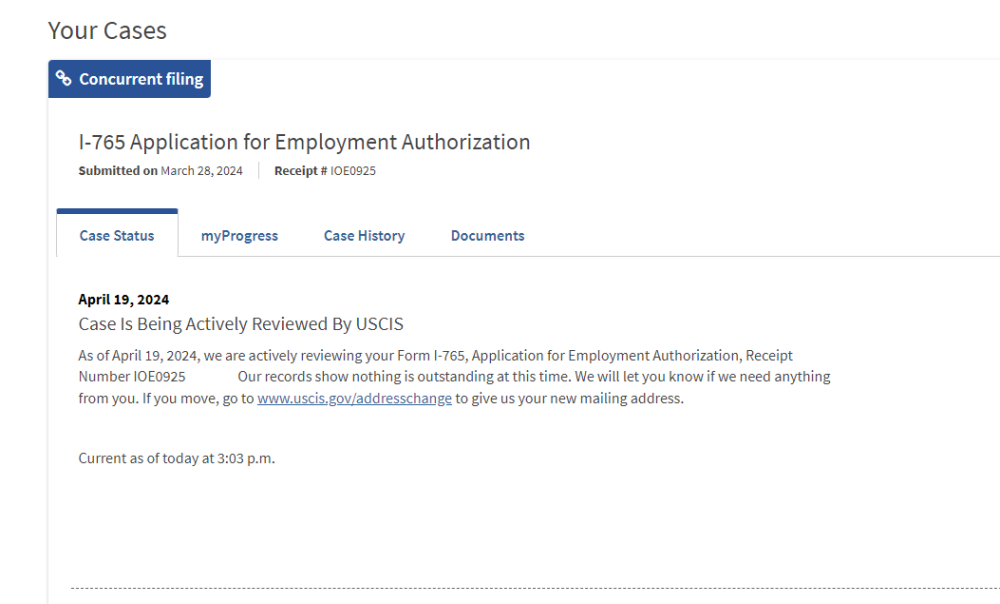Click the Current as of today timestamp

177,458
